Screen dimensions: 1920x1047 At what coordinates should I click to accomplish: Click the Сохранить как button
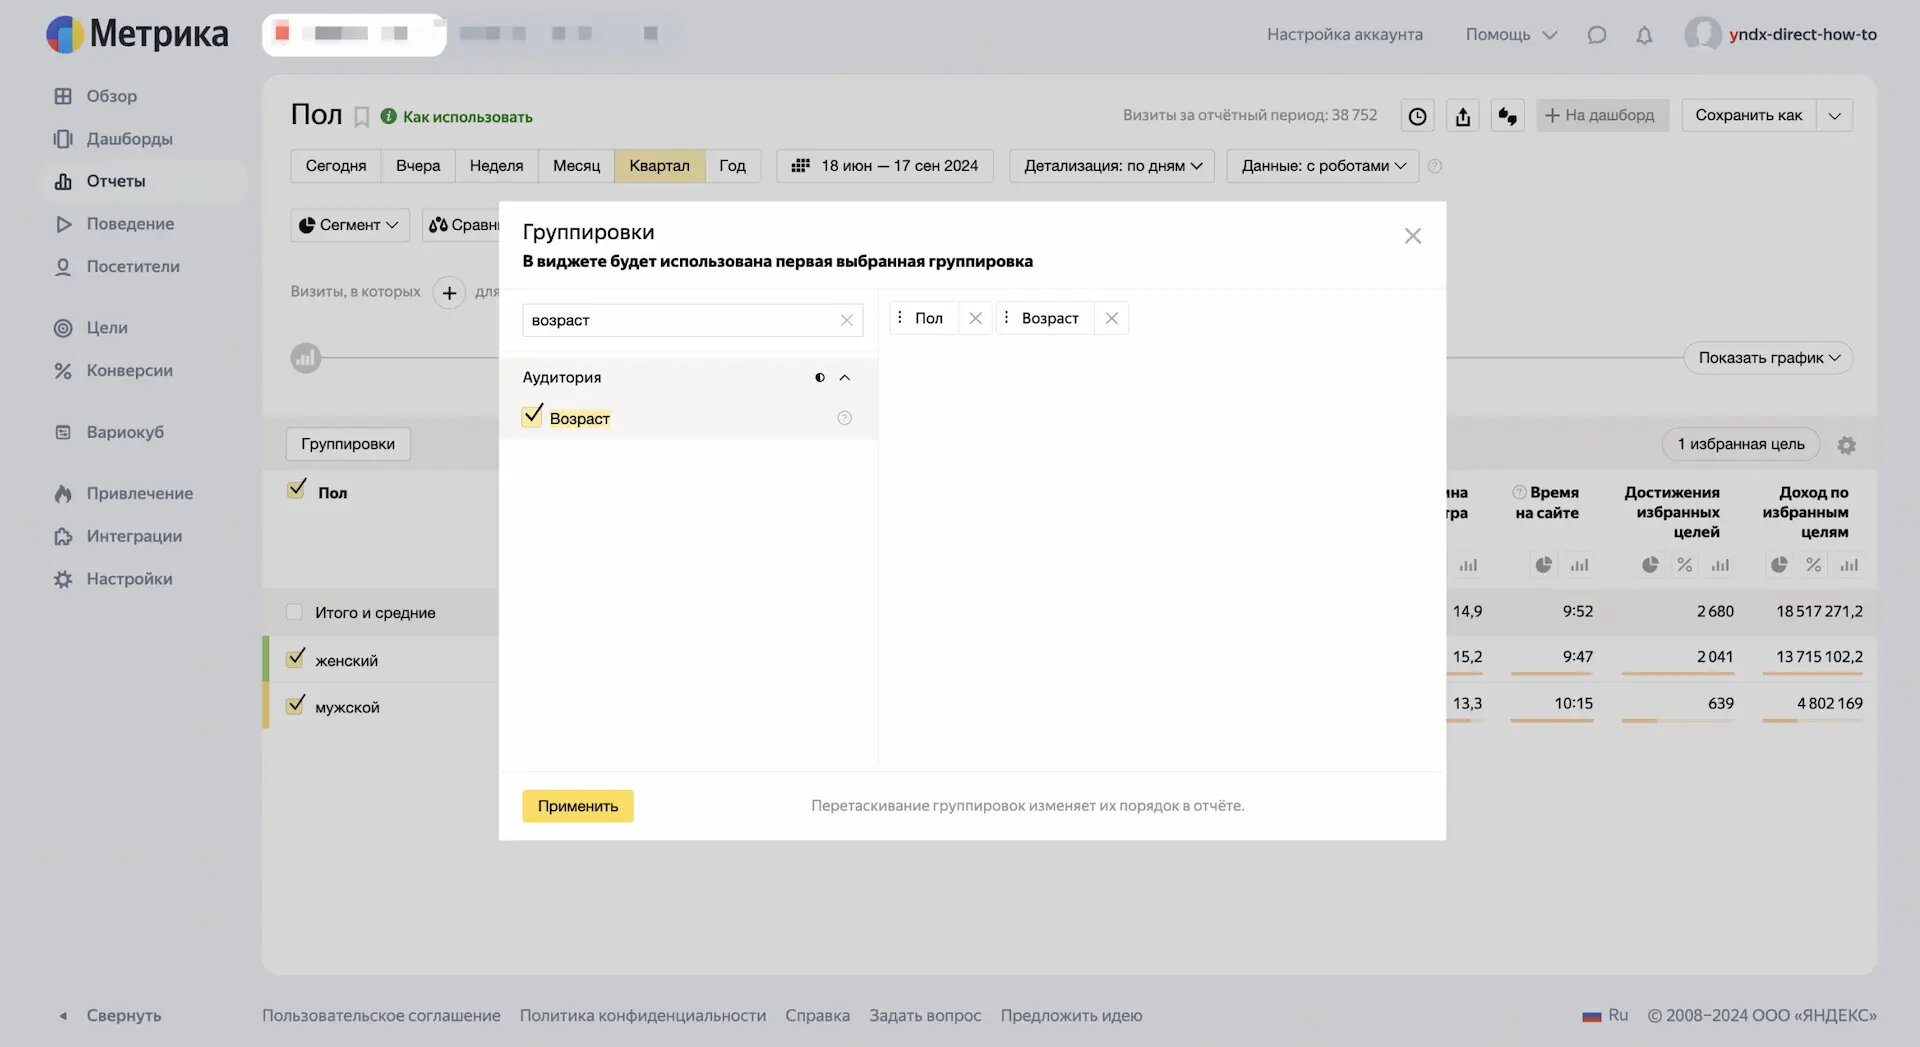(1748, 116)
